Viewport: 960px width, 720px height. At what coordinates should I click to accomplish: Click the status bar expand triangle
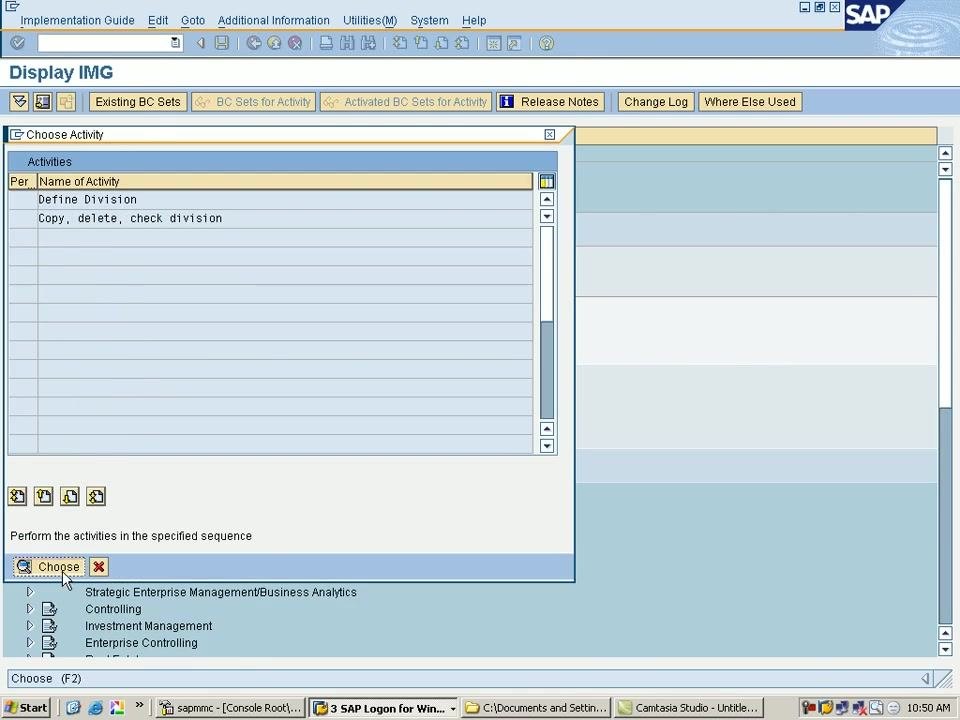point(925,678)
